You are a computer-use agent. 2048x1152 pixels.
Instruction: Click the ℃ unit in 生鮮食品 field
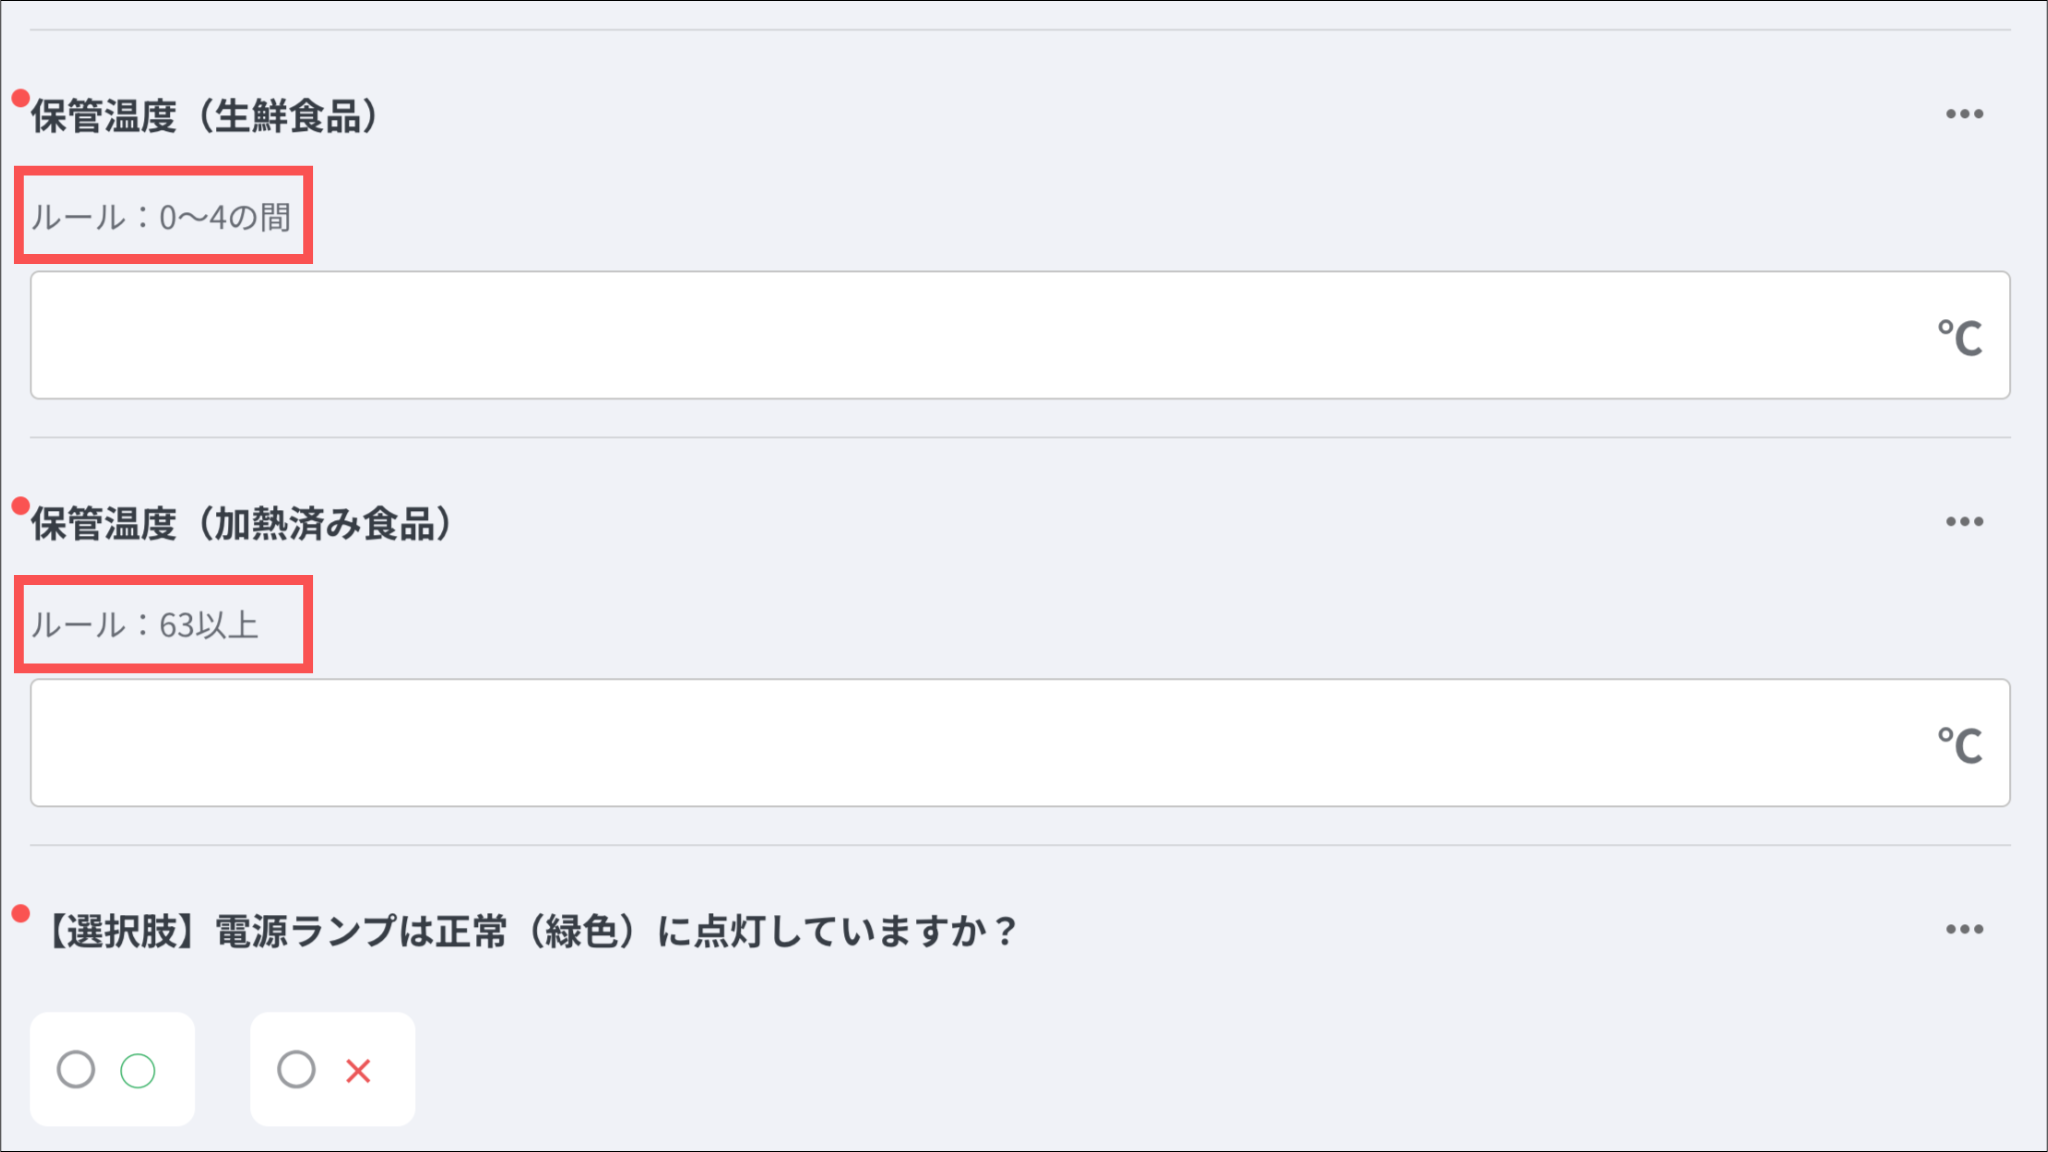(x=1959, y=338)
